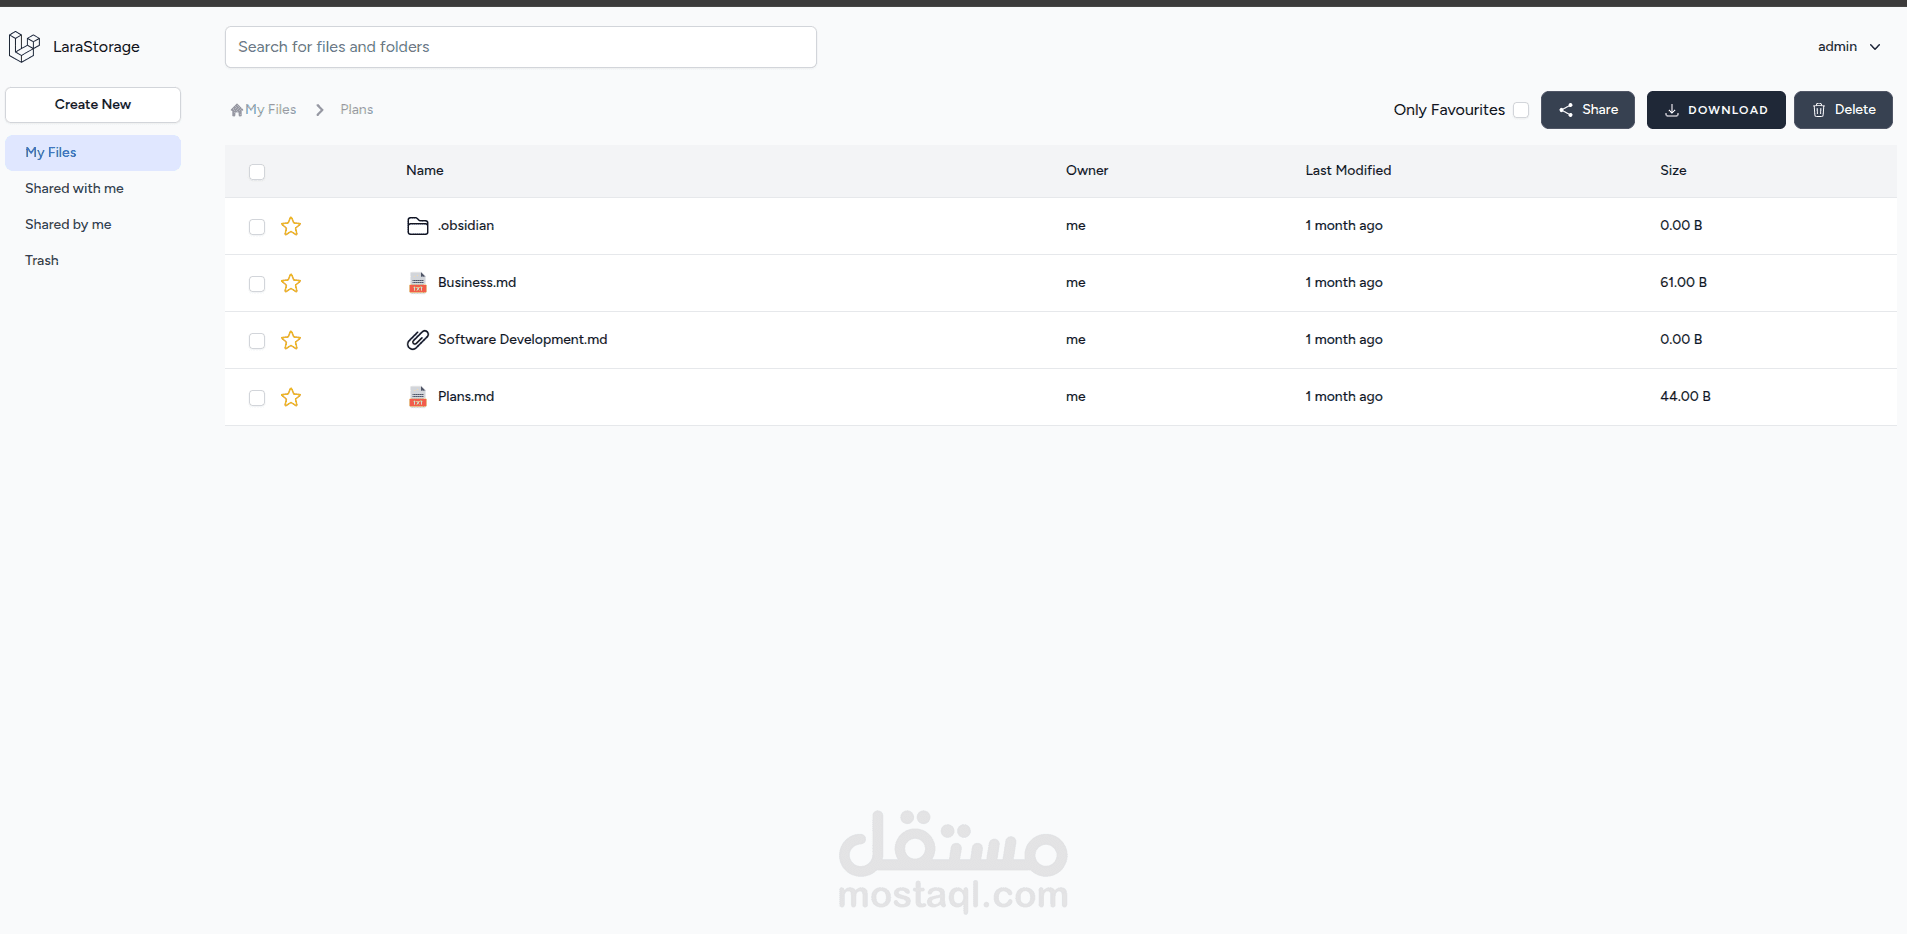Select the Software Development.md row checkbox
Screen dimensions: 1907x934
click(257, 341)
